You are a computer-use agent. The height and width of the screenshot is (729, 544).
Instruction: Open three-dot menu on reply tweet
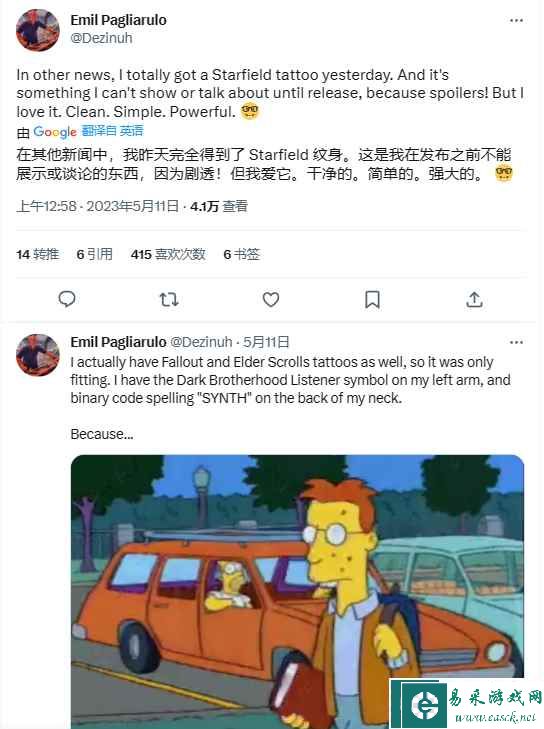point(517,343)
